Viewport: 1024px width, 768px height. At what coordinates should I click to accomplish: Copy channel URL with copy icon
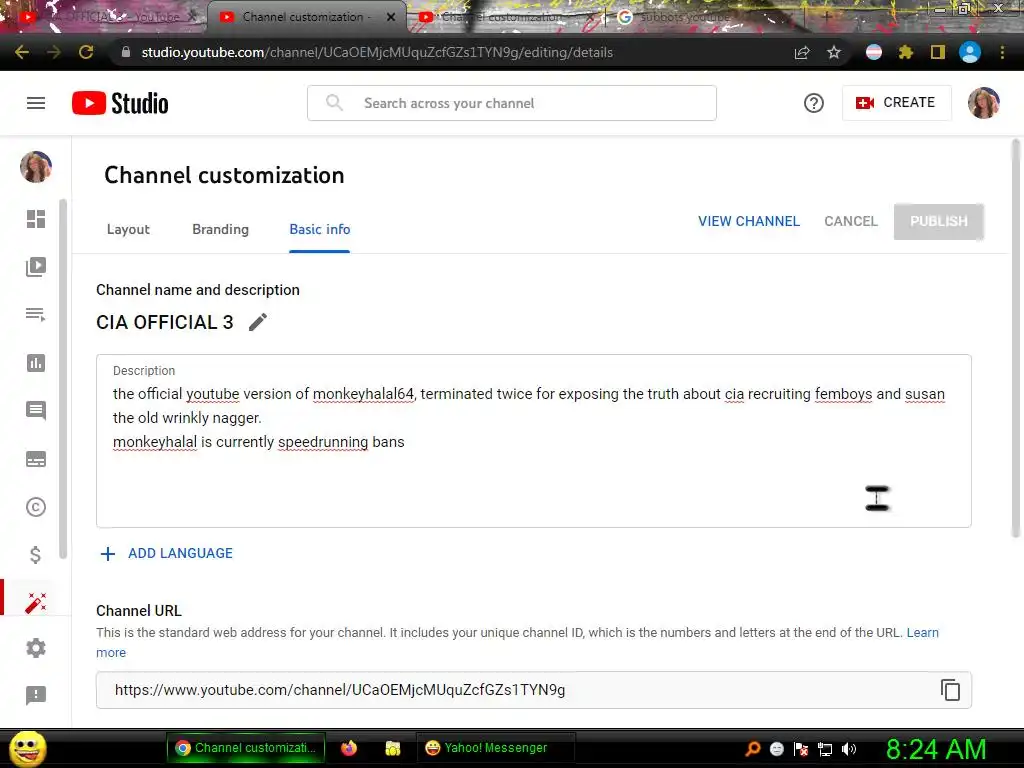[x=950, y=690]
